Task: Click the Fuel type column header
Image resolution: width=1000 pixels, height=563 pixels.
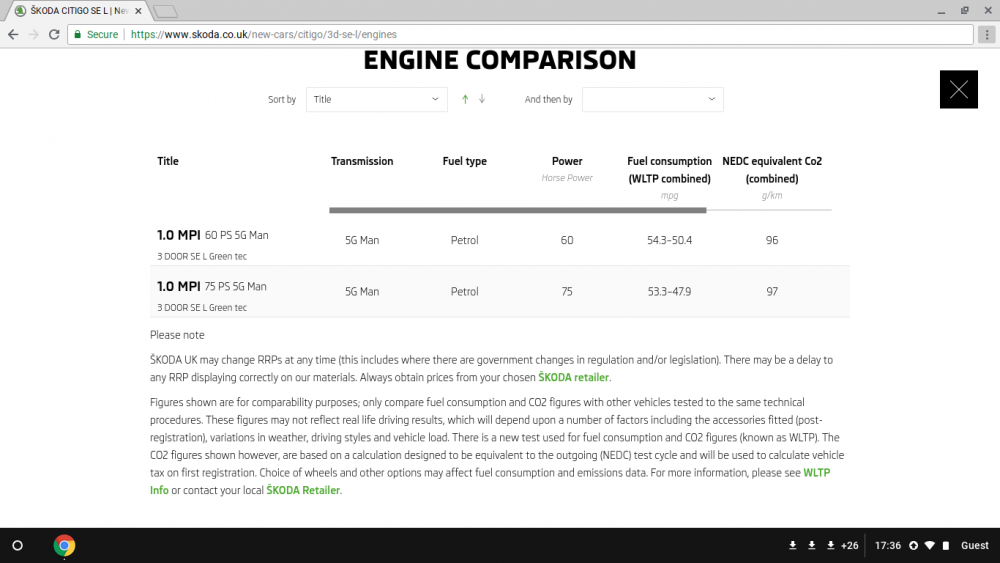Action: click(x=464, y=161)
